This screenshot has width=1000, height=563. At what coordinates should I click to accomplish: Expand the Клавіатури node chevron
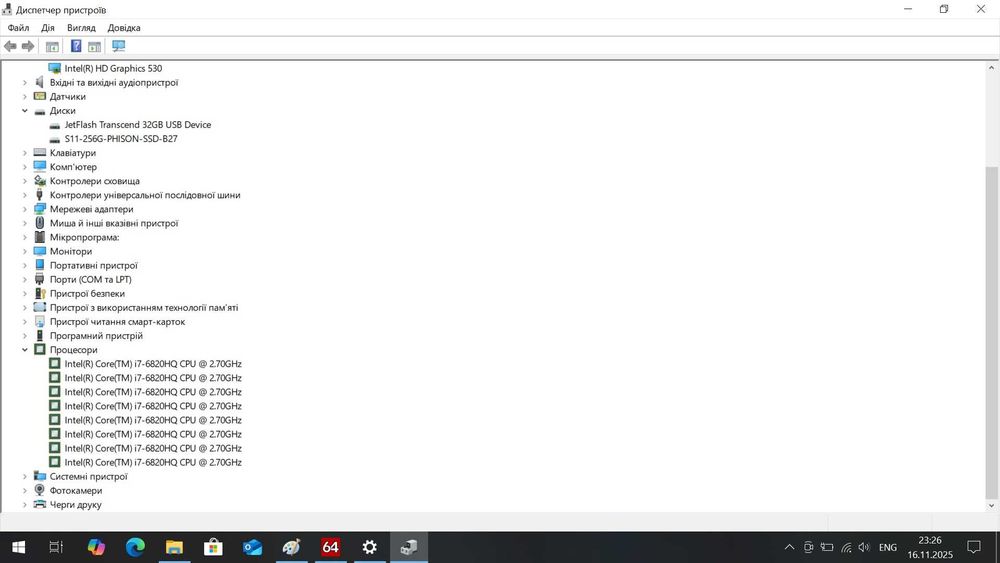pyautogui.click(x=25, y=152)
